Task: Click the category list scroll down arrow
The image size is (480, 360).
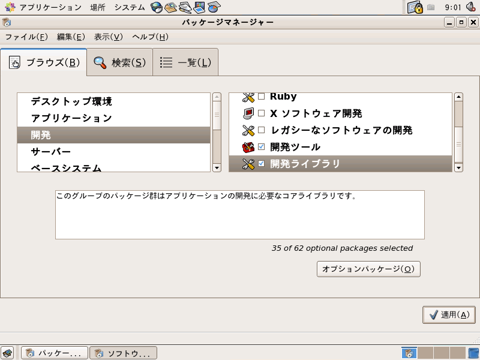Action: pyautogui.click(x=217, y=168)
